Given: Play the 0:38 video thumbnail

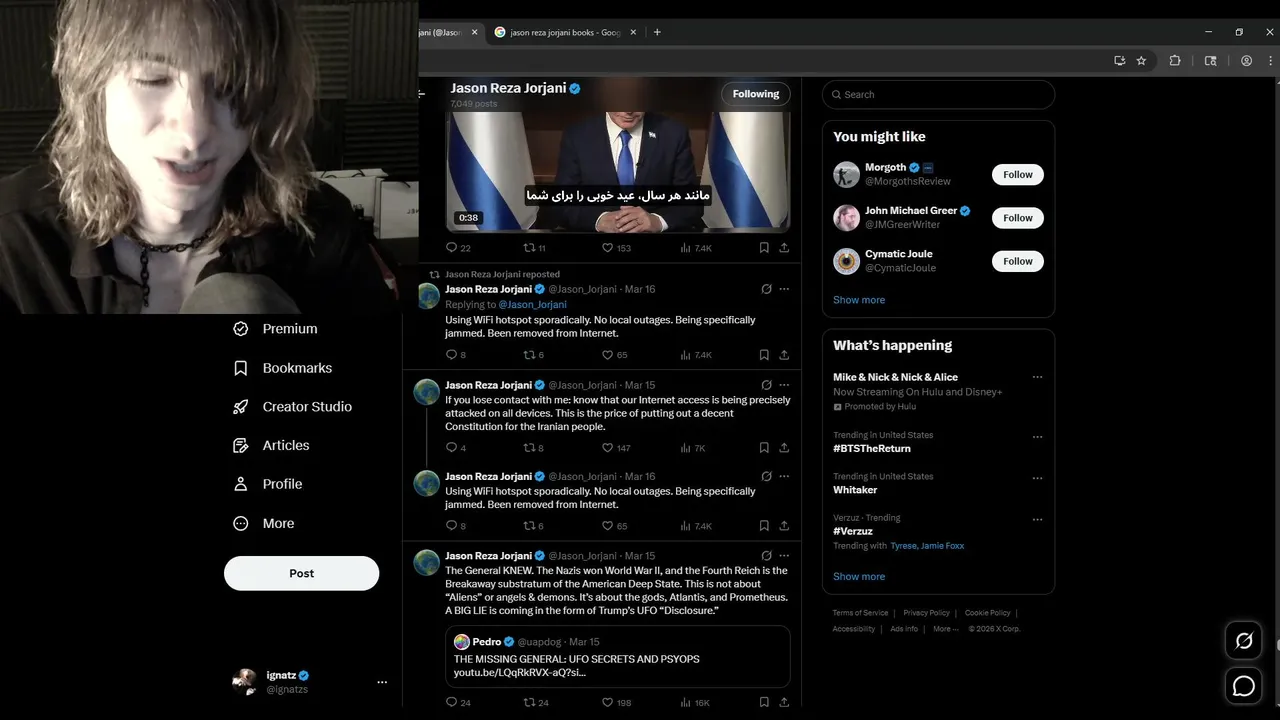Looking at the screenshot, I should pos(618,172).
